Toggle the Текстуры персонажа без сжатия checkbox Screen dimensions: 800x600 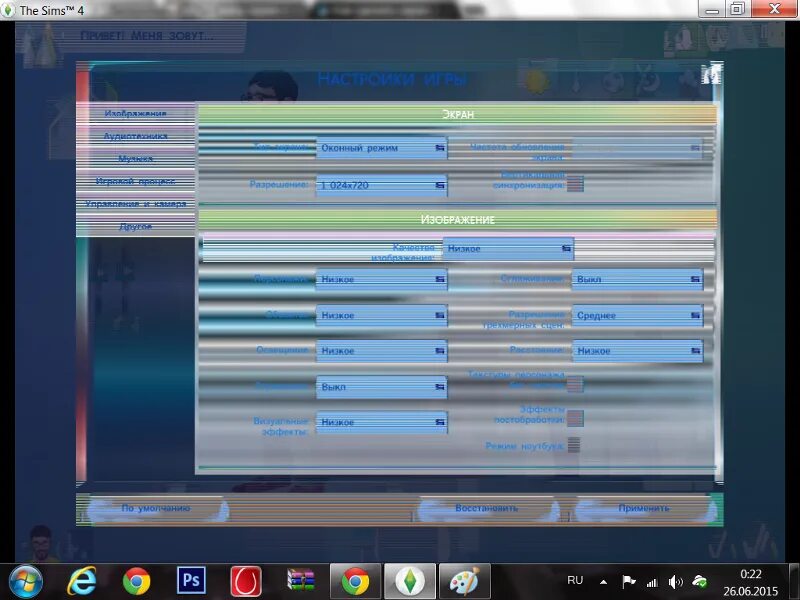coord(575,384)
